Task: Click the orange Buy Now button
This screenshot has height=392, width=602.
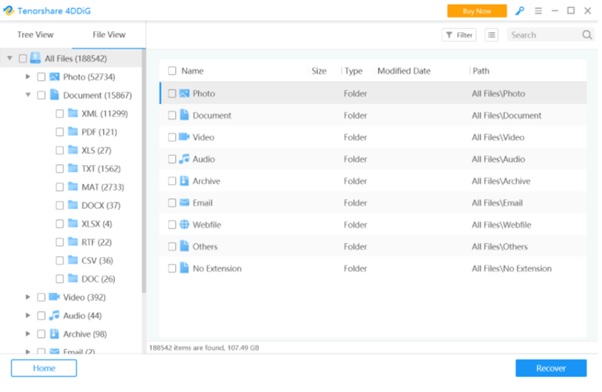Action: (477, 11)
